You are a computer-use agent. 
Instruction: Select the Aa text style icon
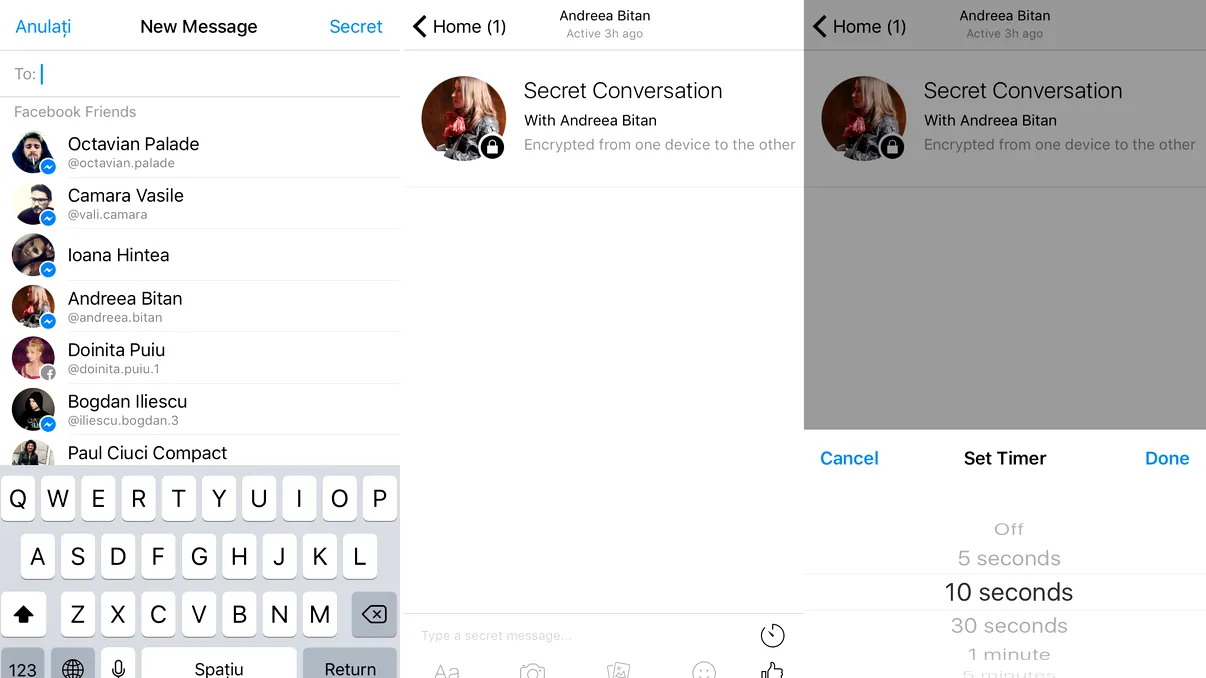click(x=446, y=670)
